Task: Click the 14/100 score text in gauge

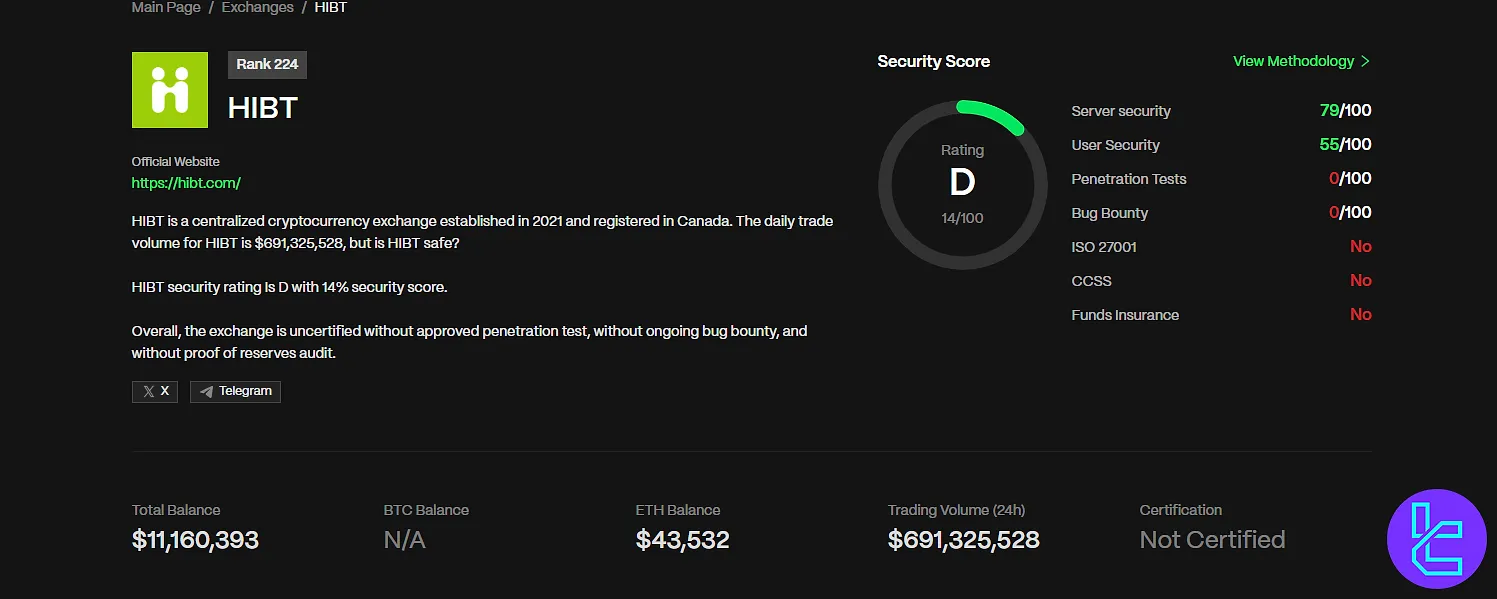Action: (x=962, y=218)
